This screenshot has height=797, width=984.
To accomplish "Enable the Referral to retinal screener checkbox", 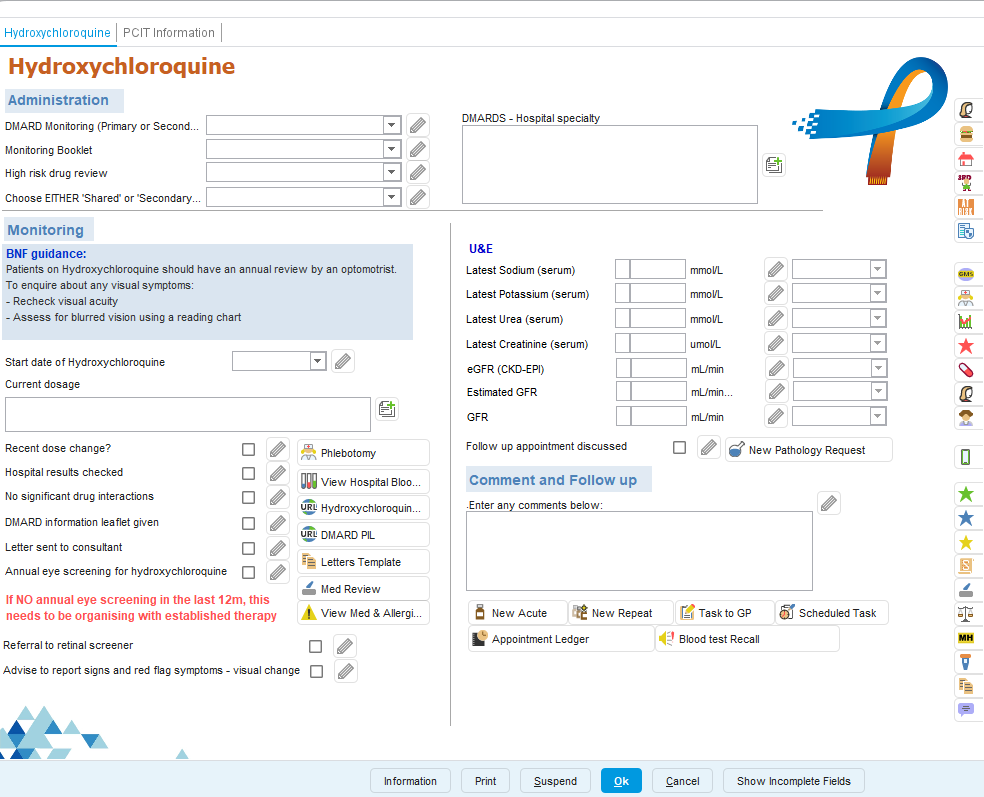I will pyautogui.click(x=316, y=646).
